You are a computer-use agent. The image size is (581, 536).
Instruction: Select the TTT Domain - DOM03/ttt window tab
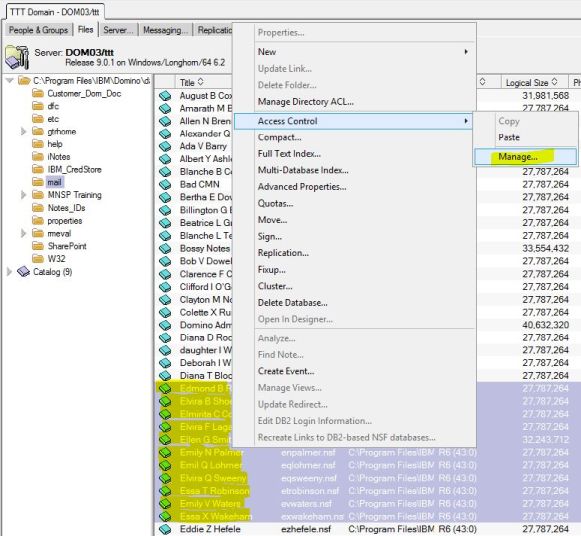click(55, 12)
